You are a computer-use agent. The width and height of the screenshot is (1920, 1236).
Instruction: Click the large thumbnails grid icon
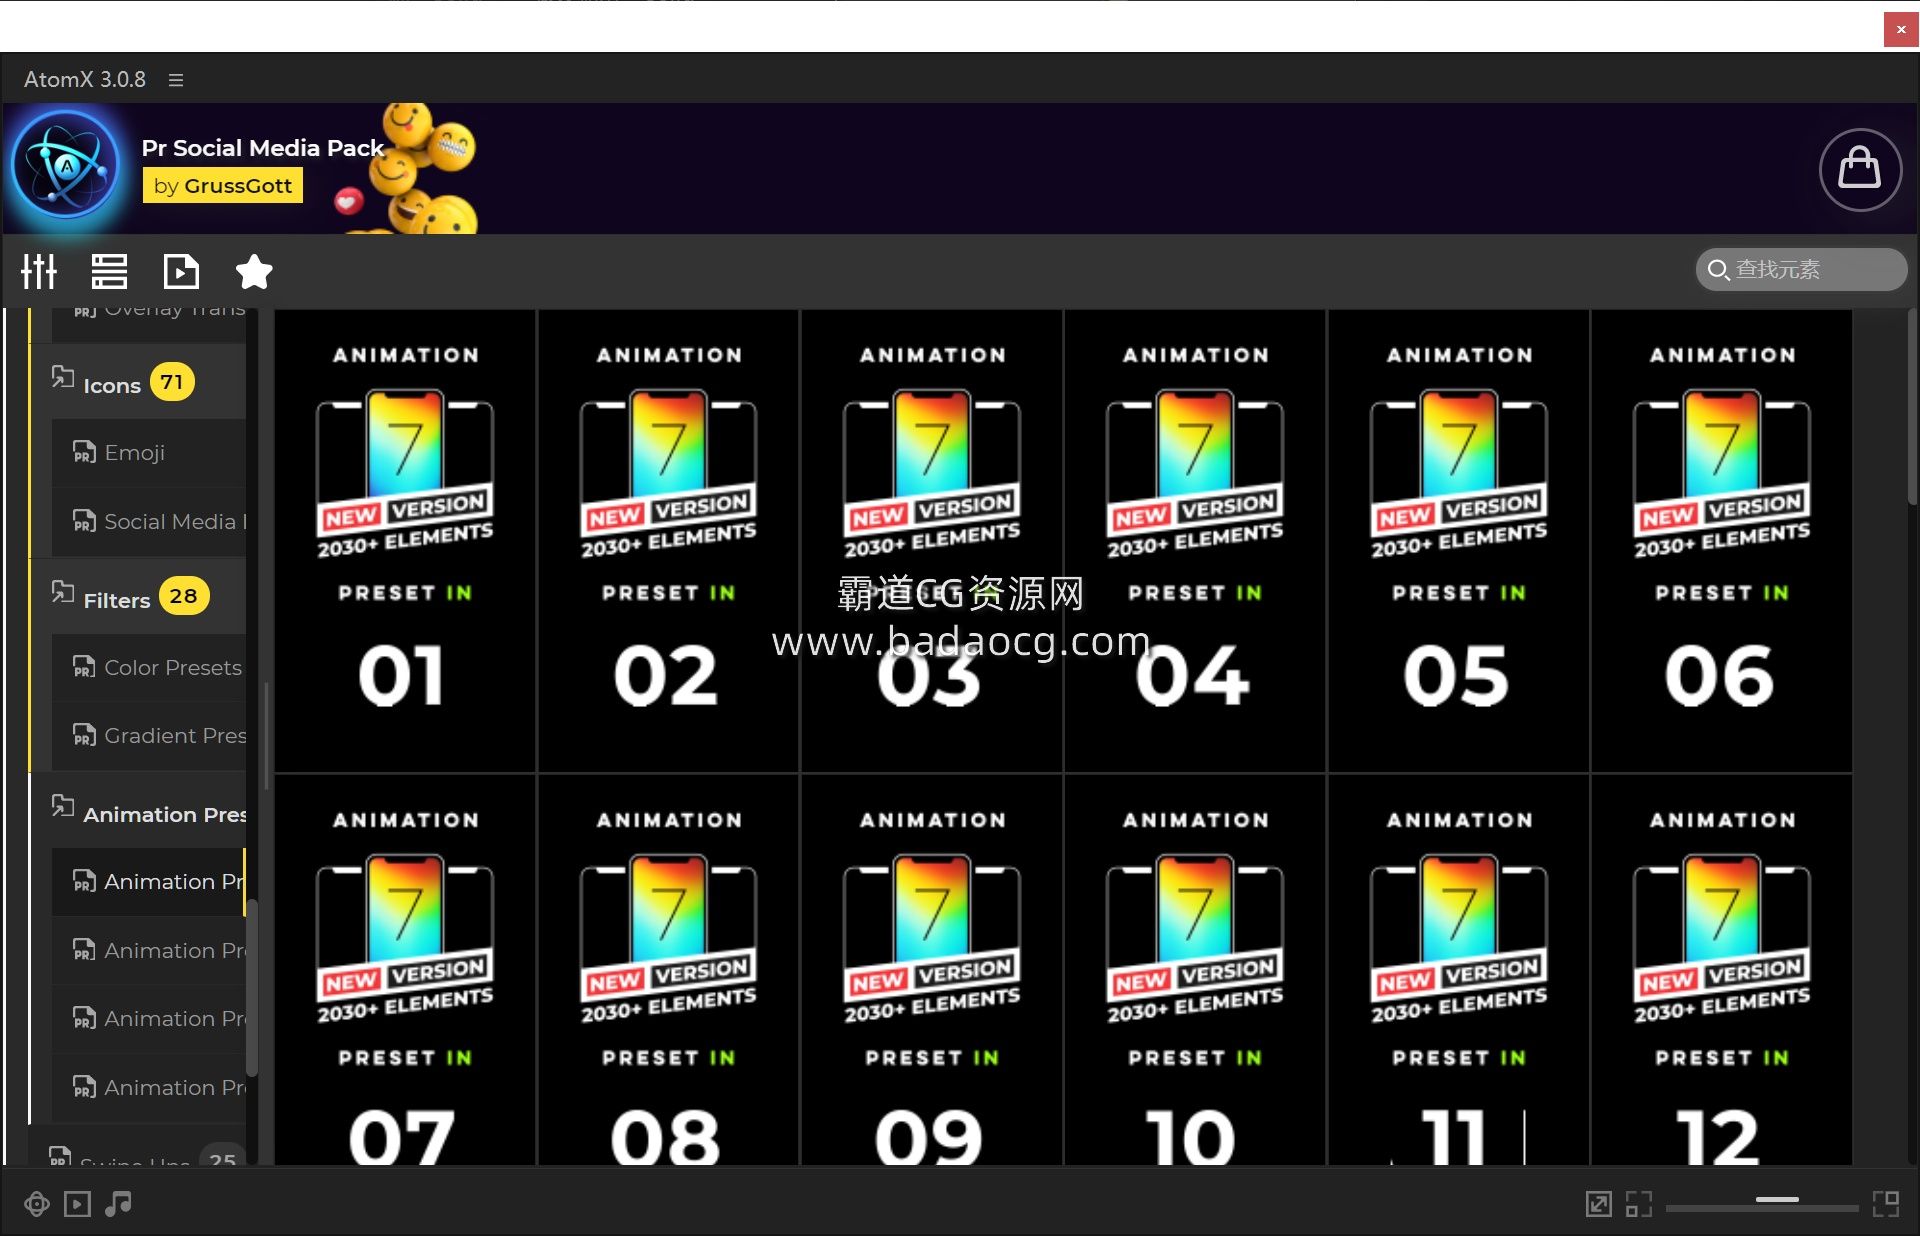tap(1886, 1204)
